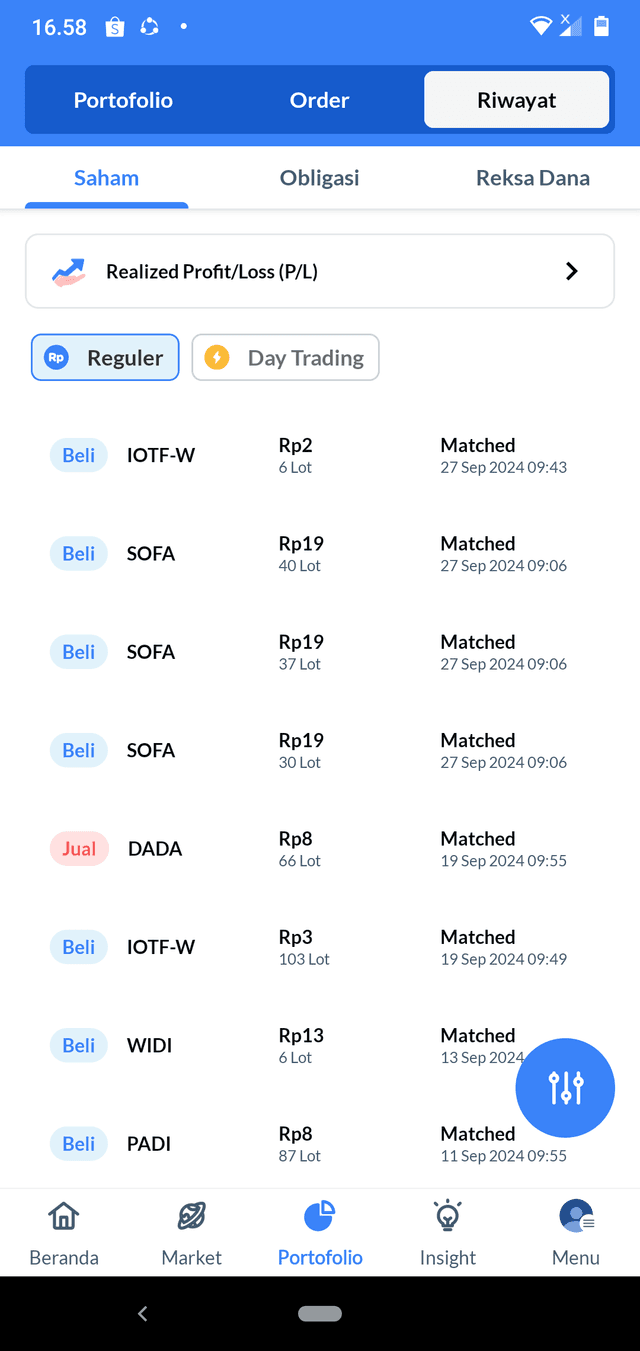Tap the Beli badge for PADI
Viewport: 640px width, 1351px height.
tap(79, 1144)
